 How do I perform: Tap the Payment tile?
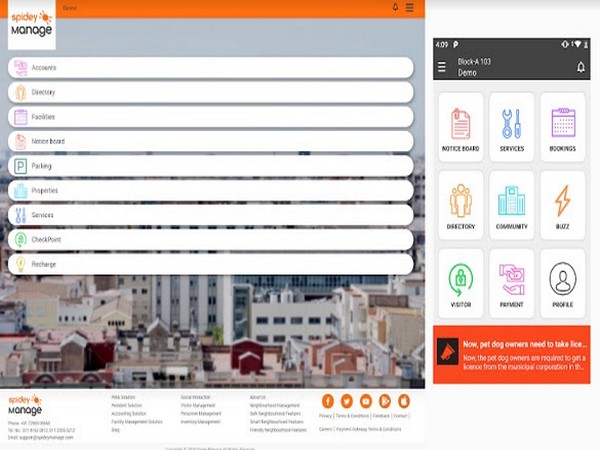point(511,283)
